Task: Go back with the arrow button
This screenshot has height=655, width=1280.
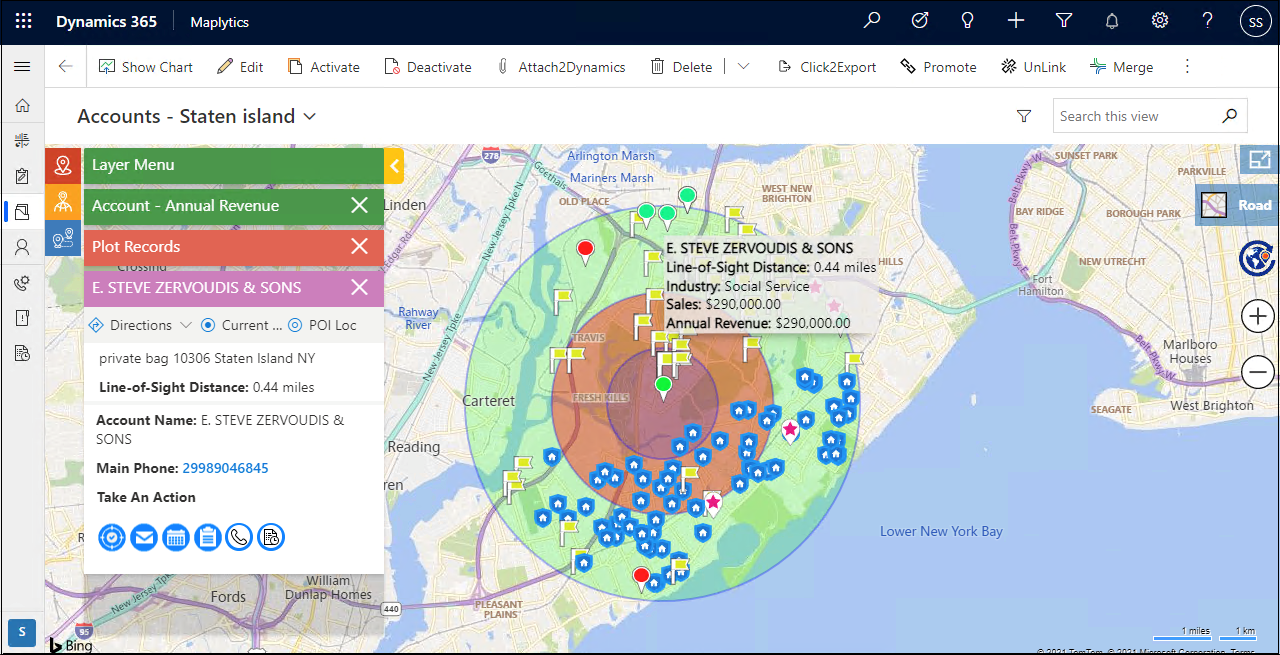Action: click(x=66, y=67)
